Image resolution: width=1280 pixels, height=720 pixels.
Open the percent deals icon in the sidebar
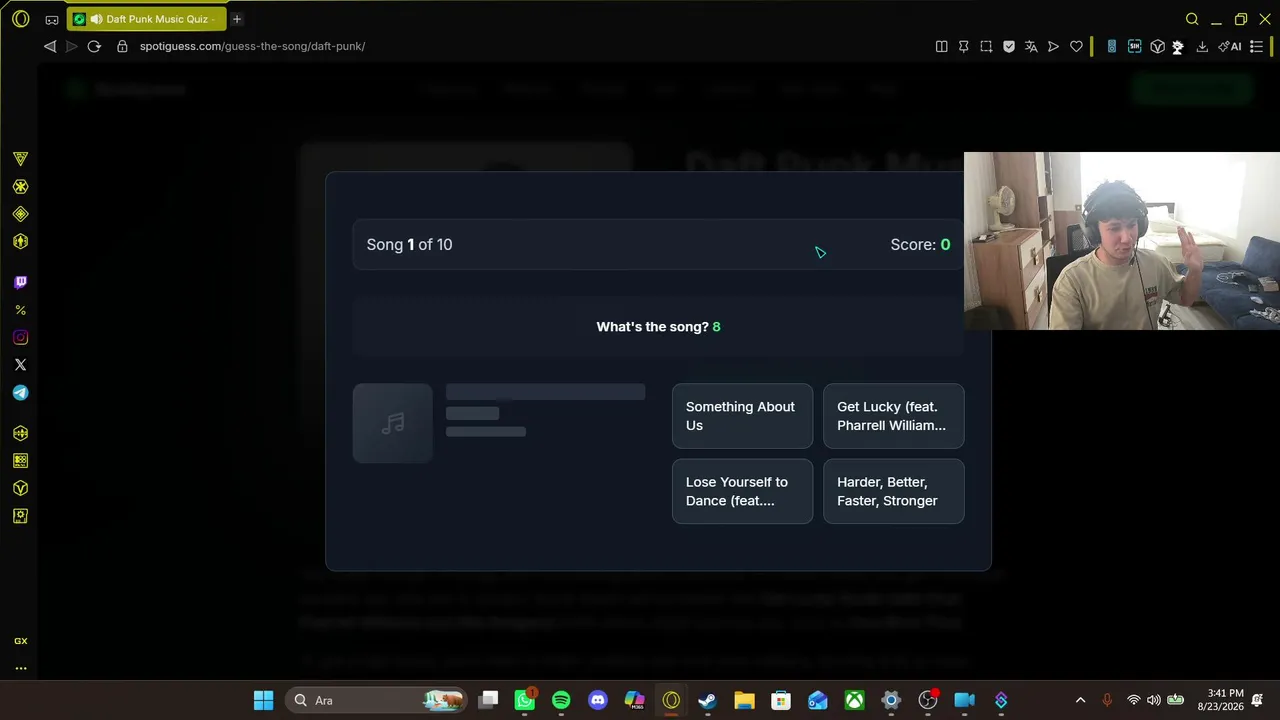20,310
